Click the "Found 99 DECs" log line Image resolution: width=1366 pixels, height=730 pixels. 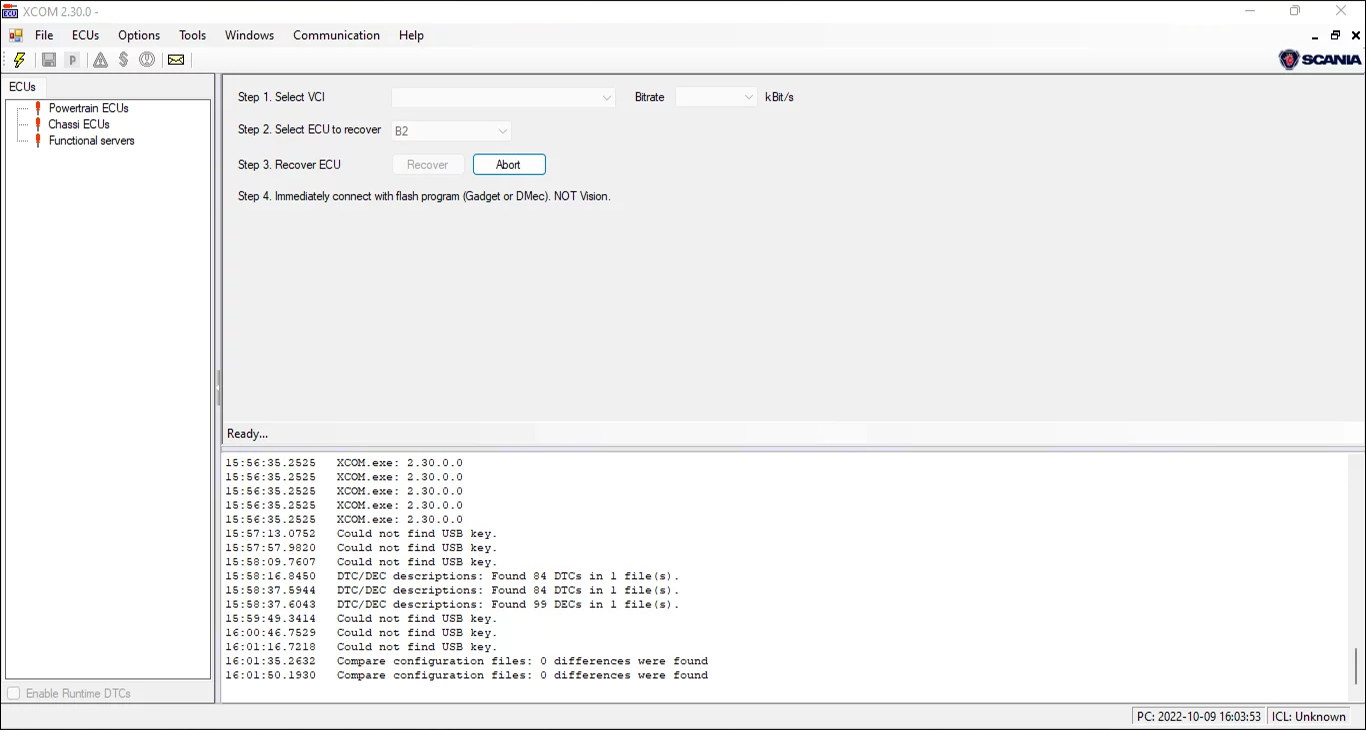coord(452,604)
